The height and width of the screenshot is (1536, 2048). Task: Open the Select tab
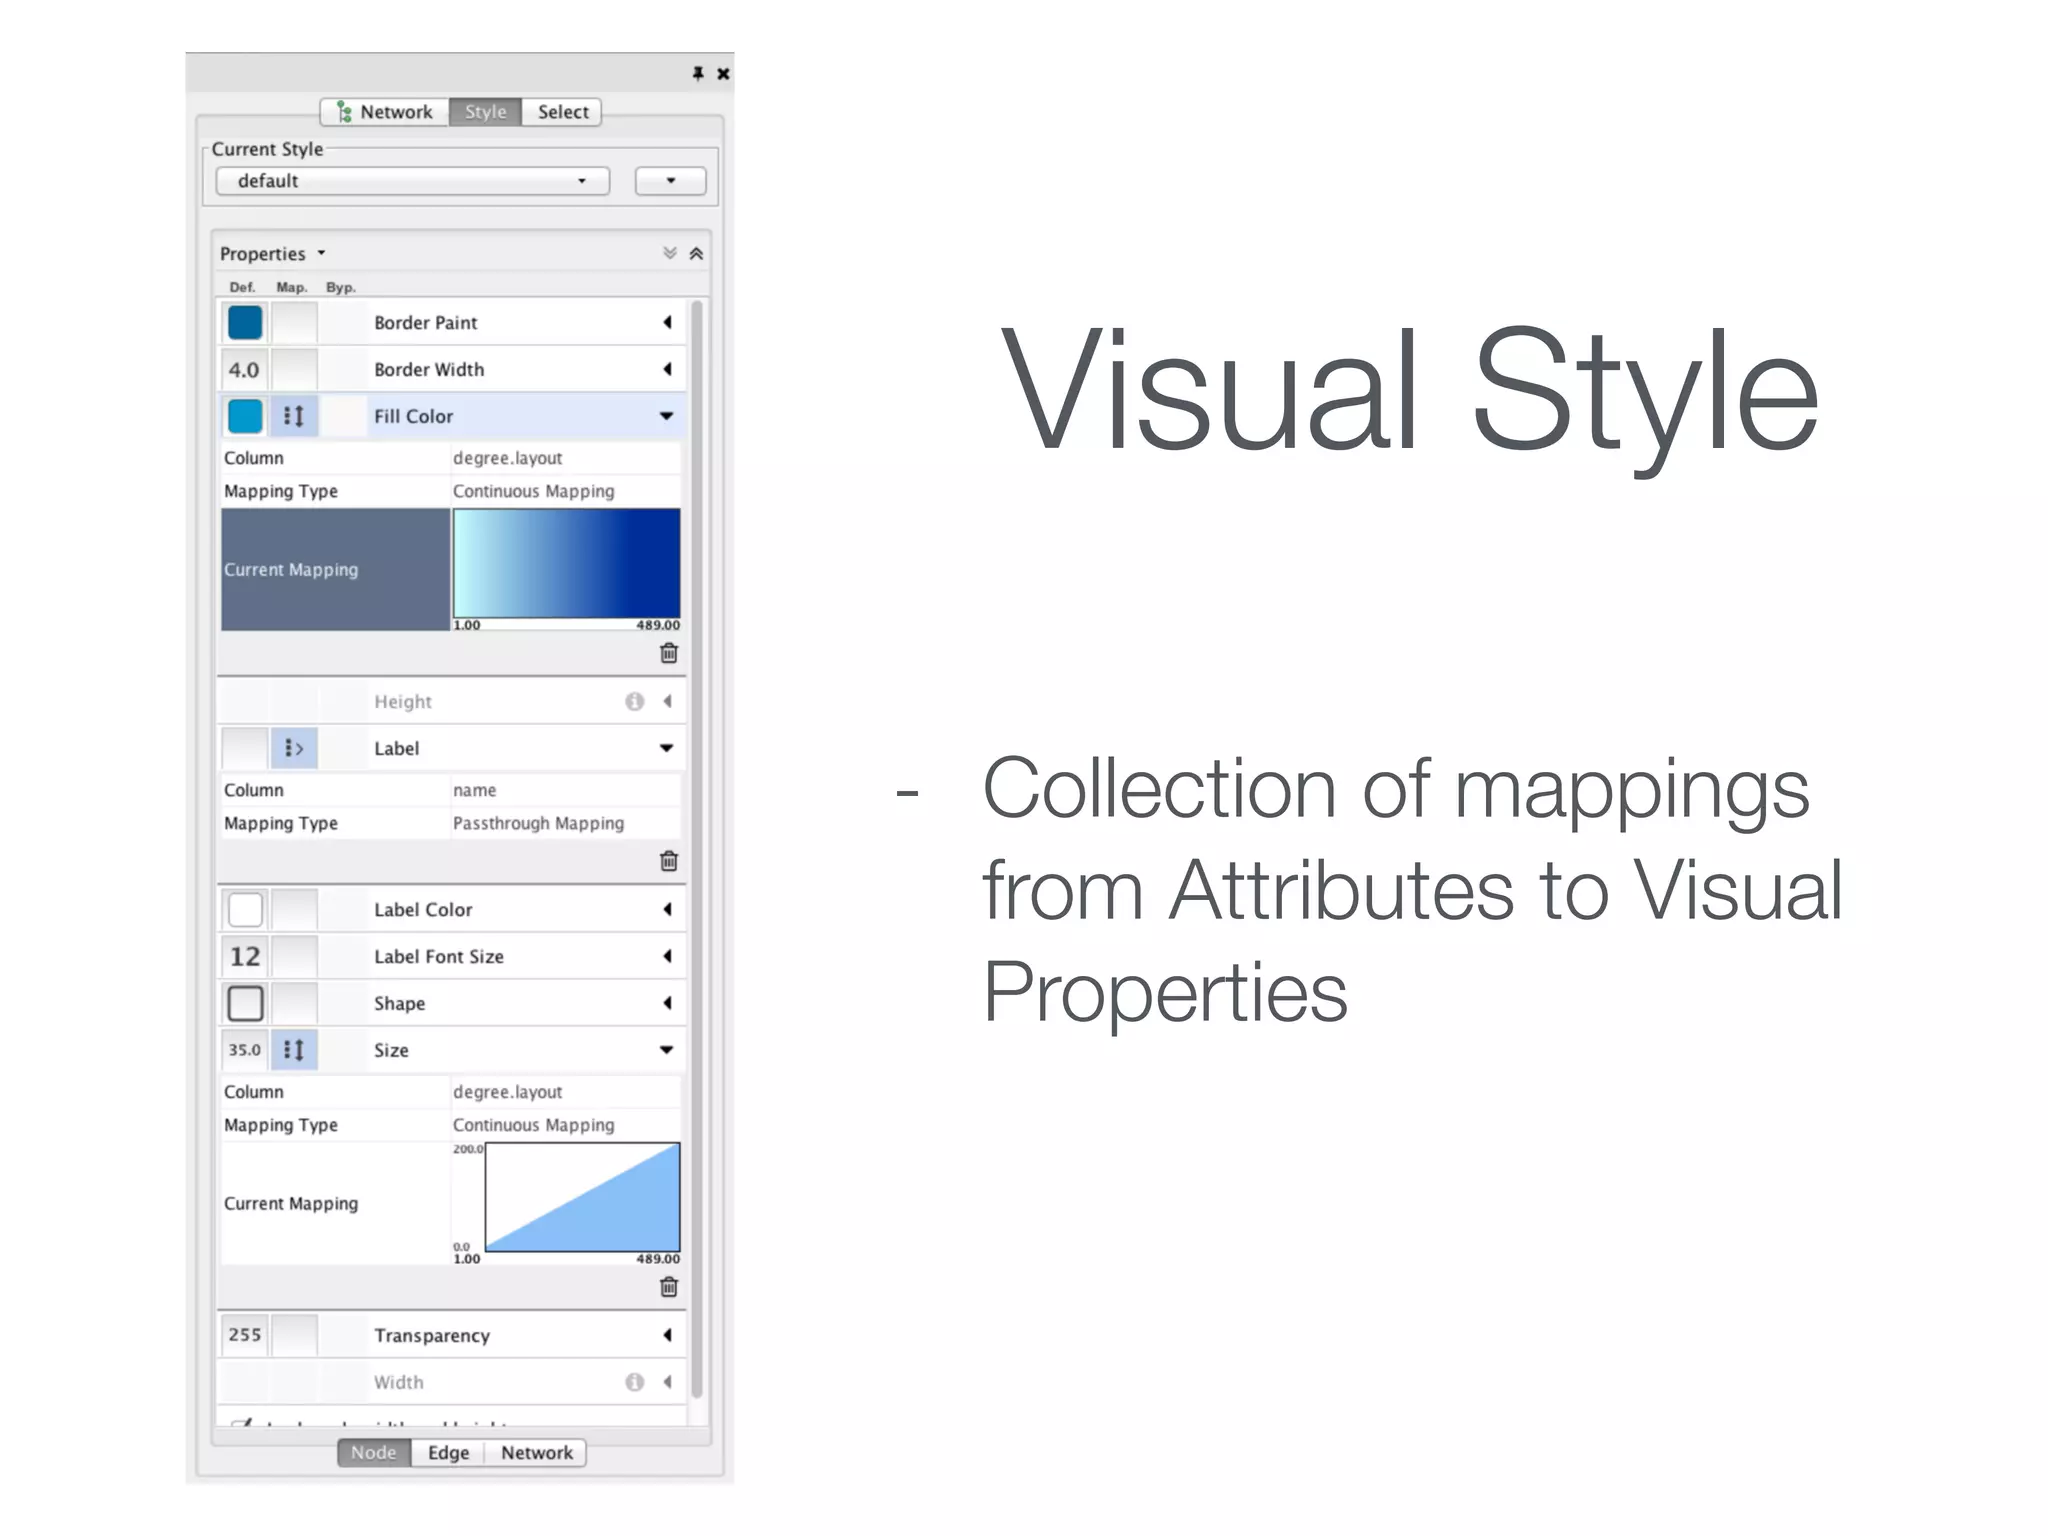(x=562, y=112)
